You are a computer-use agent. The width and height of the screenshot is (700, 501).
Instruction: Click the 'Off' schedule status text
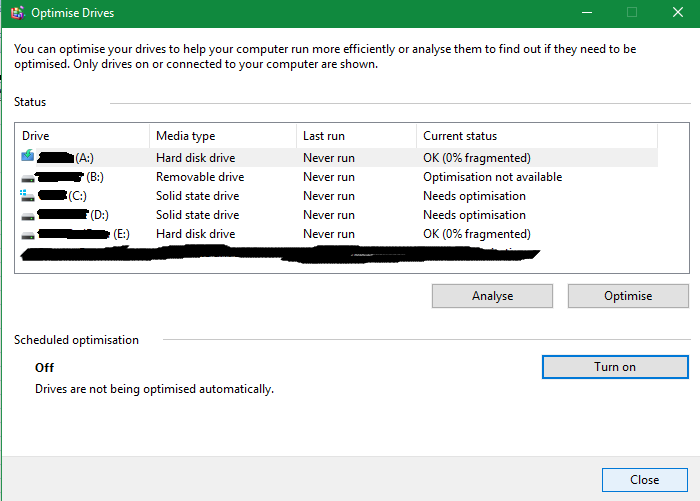[x=44, y=368]
